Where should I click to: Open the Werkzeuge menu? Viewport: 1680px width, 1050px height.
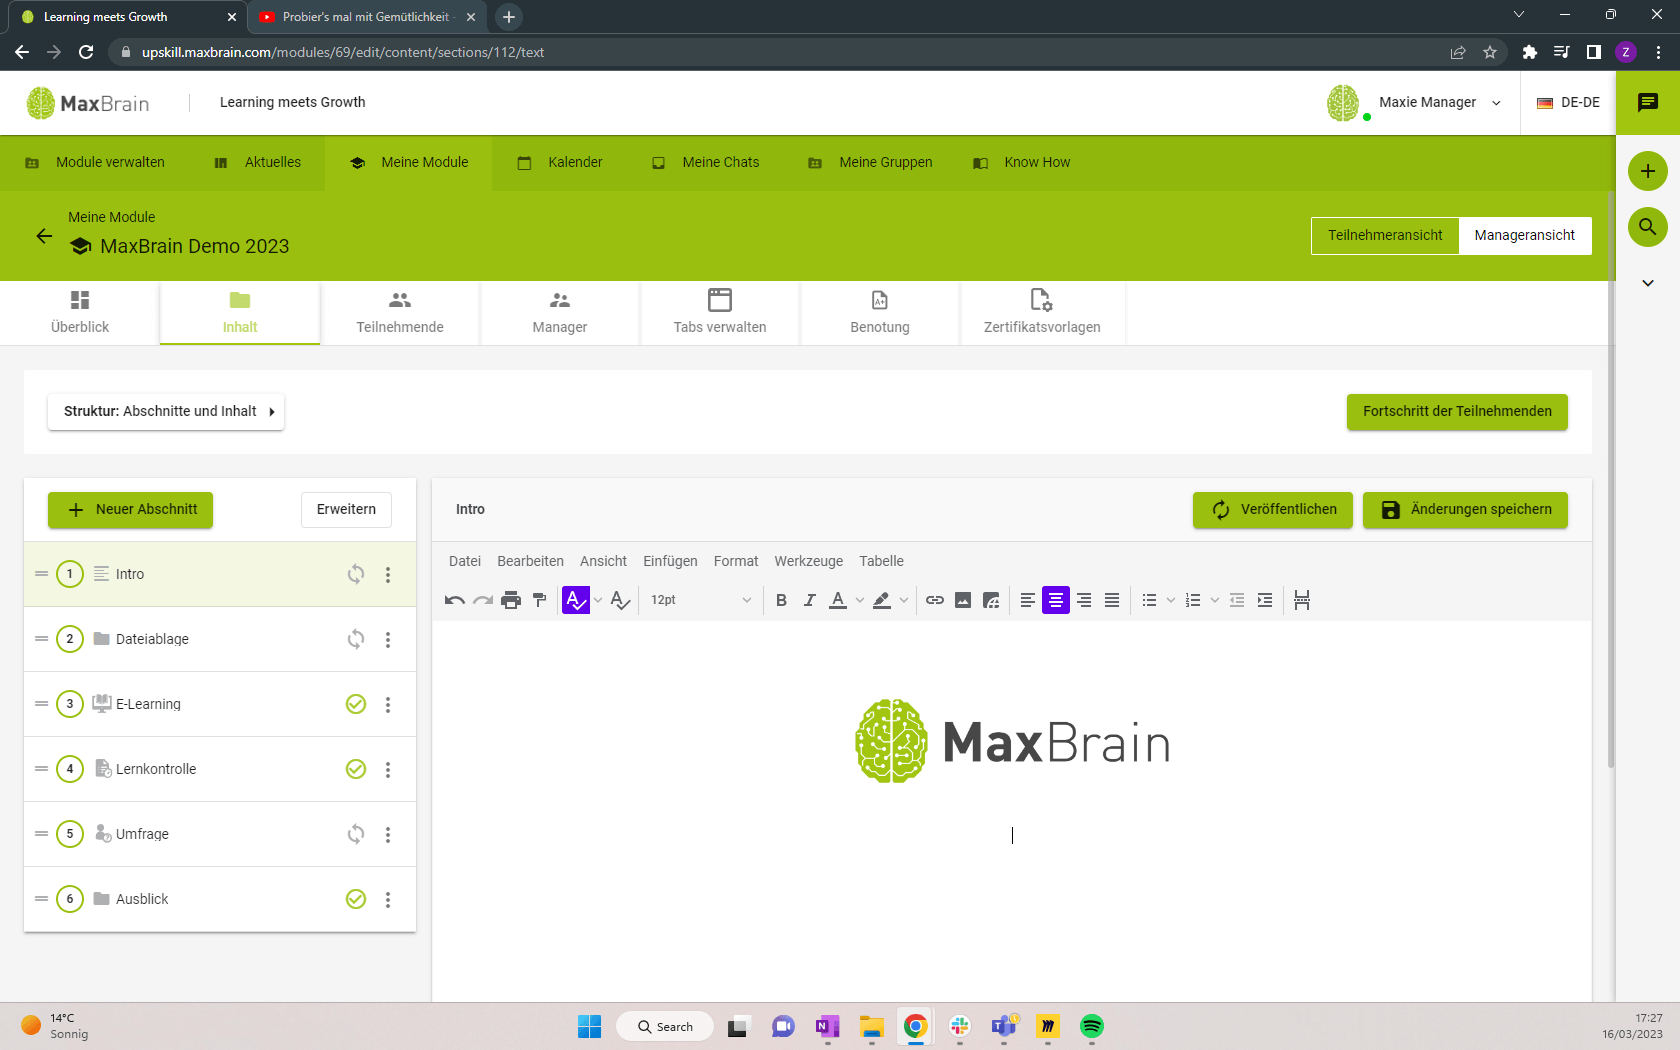coord(808,561)
